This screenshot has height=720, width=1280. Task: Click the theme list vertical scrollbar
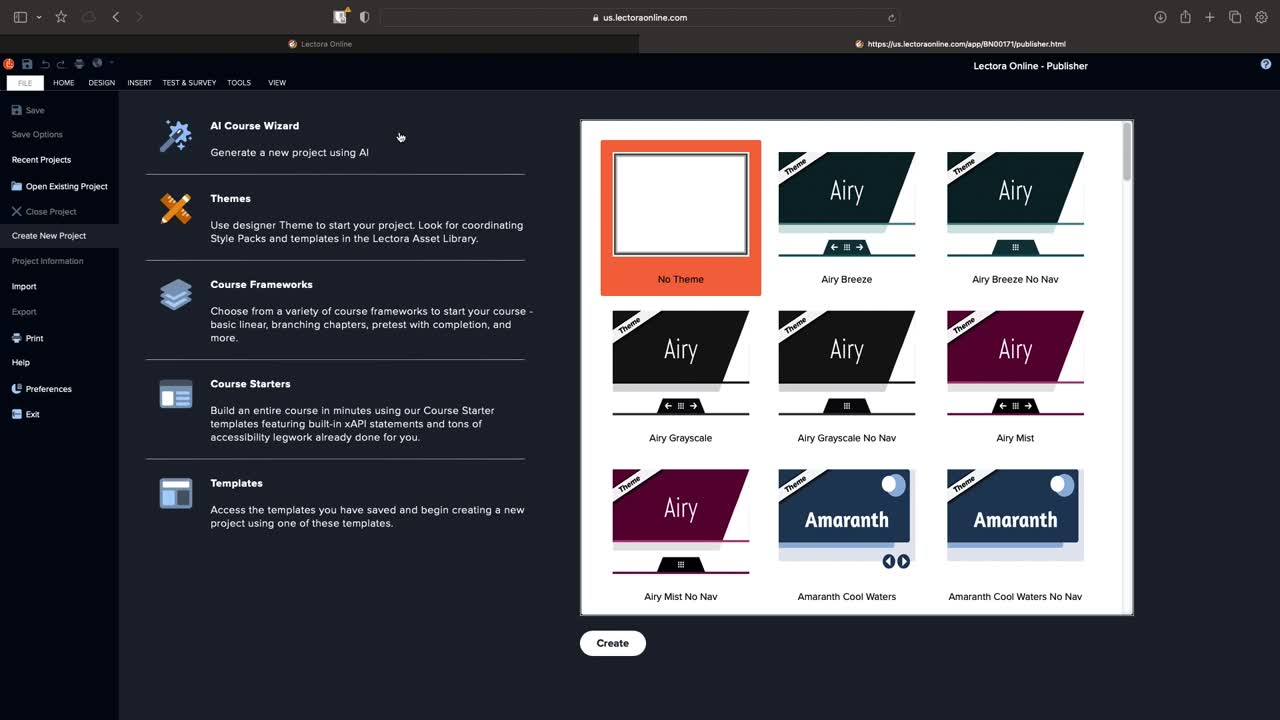[x=1127, y=367]
